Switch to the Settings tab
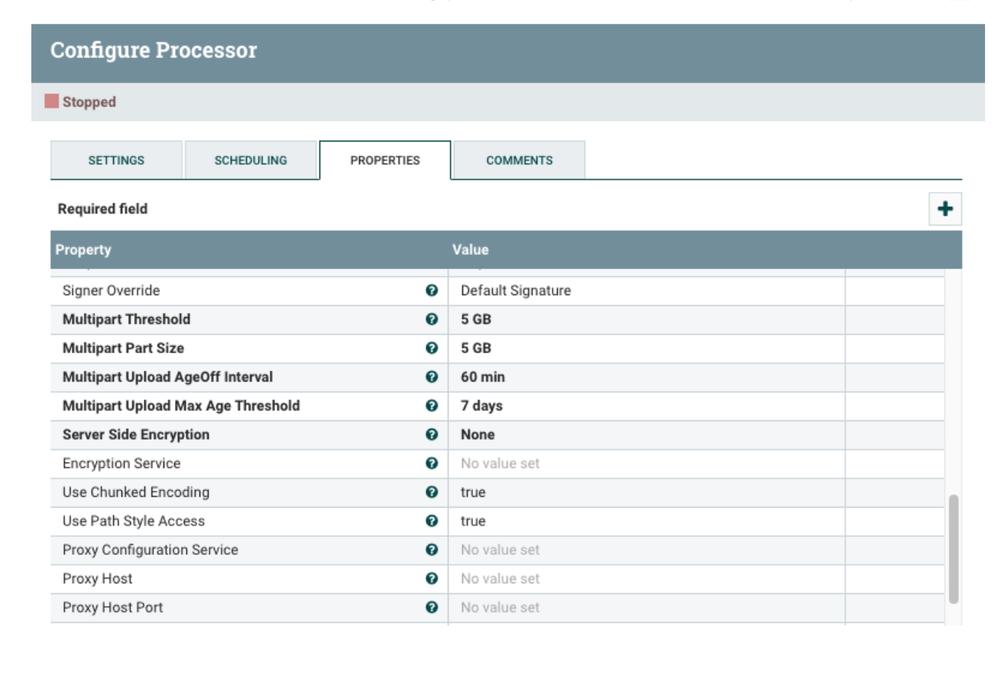The height and width of the screenshot is (685, 998). point(115,160)
